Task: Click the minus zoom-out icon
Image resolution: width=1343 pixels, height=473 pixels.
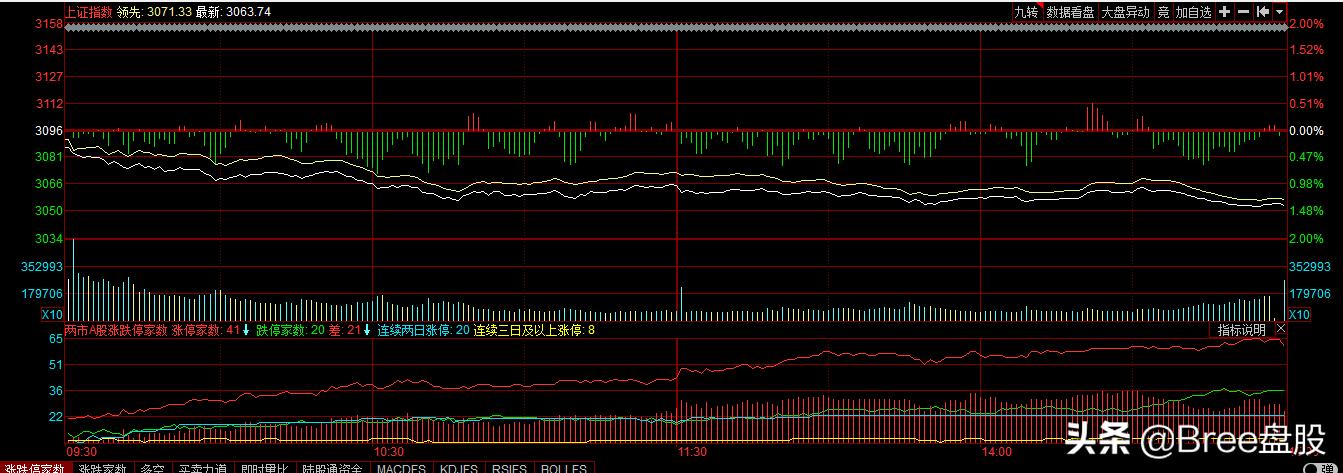Action: (x=1243, y=12)
